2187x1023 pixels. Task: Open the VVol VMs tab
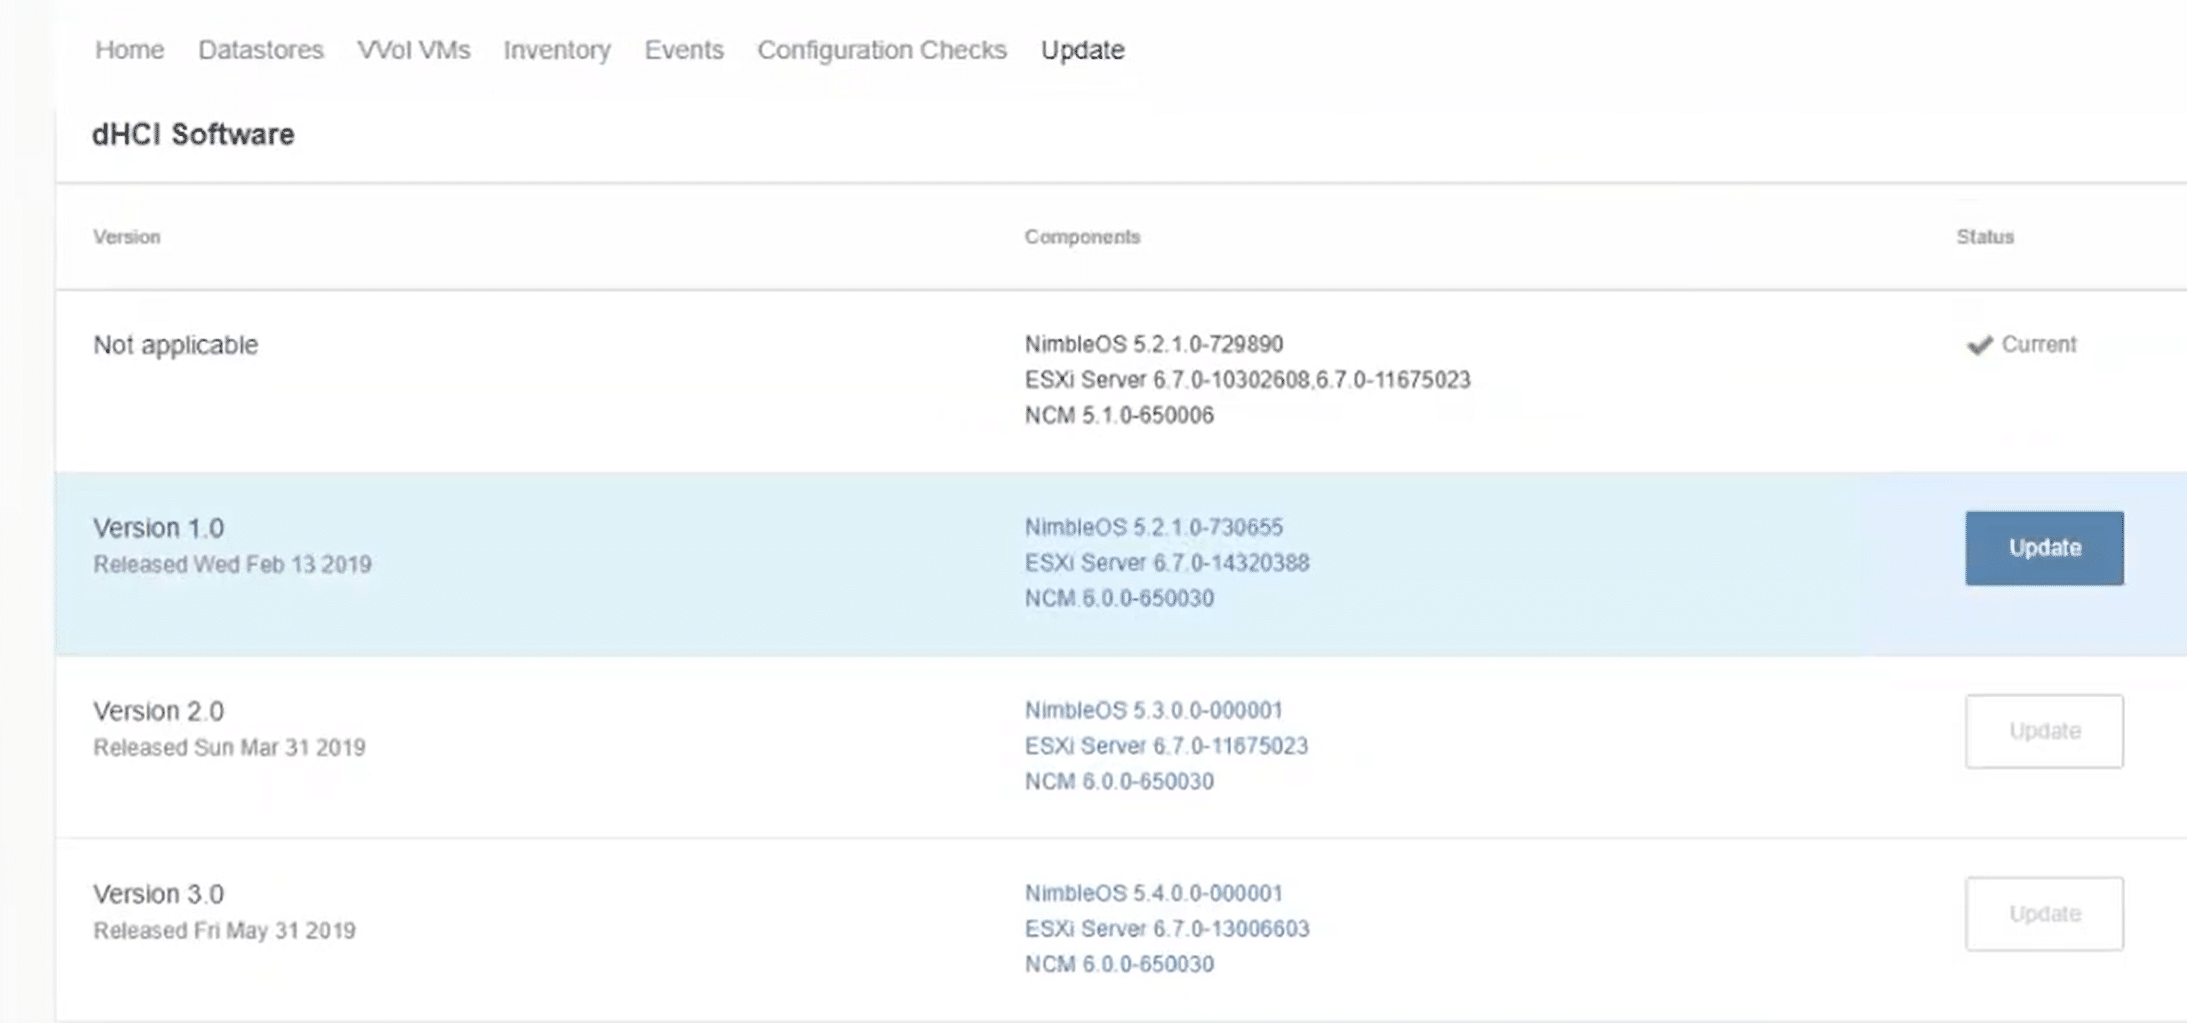coord(414,50)
